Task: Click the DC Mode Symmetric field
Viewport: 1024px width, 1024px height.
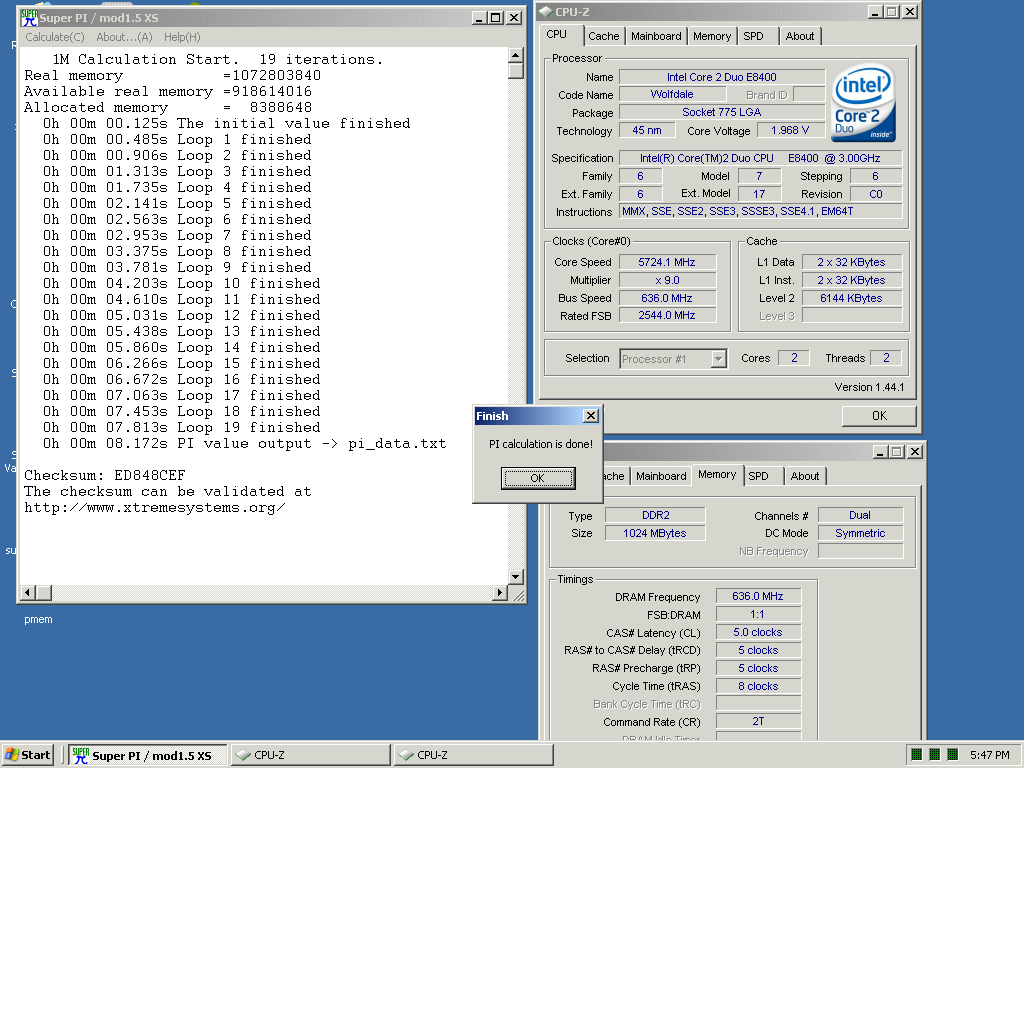Action: click(860, 533)
